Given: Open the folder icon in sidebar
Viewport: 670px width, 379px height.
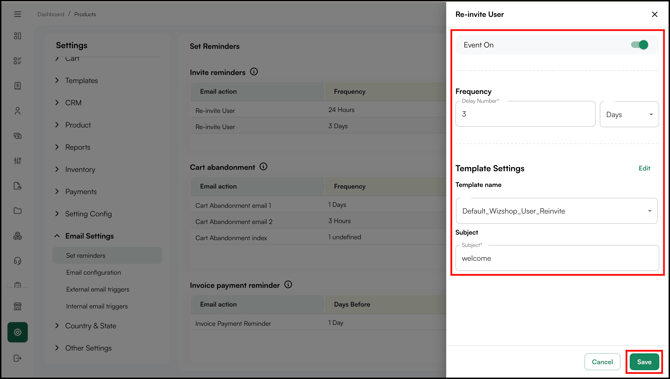Looking at the screenshot, I should (x=18, y=211).
